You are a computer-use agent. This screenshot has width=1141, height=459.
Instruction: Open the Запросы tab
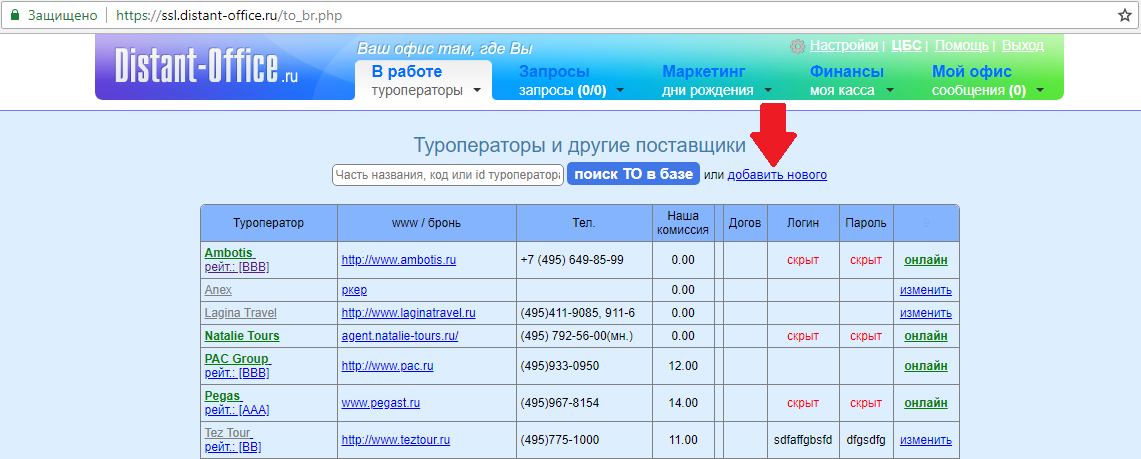[554, 71]
